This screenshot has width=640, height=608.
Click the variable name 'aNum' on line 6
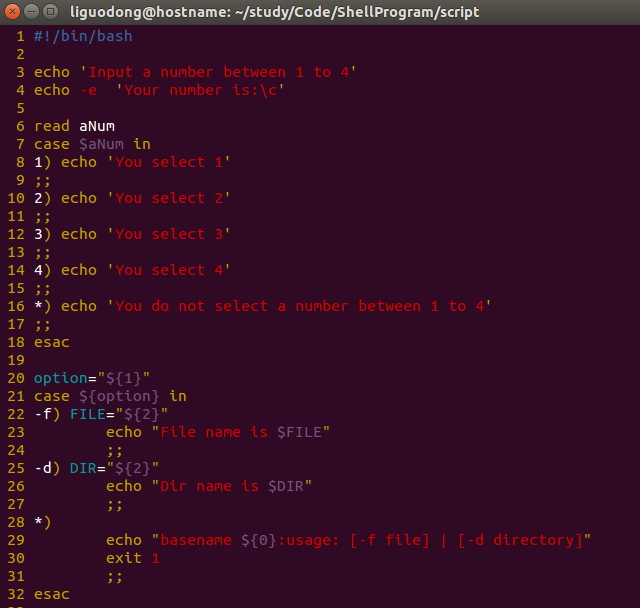pyautogui.click(x=97, y=126)
